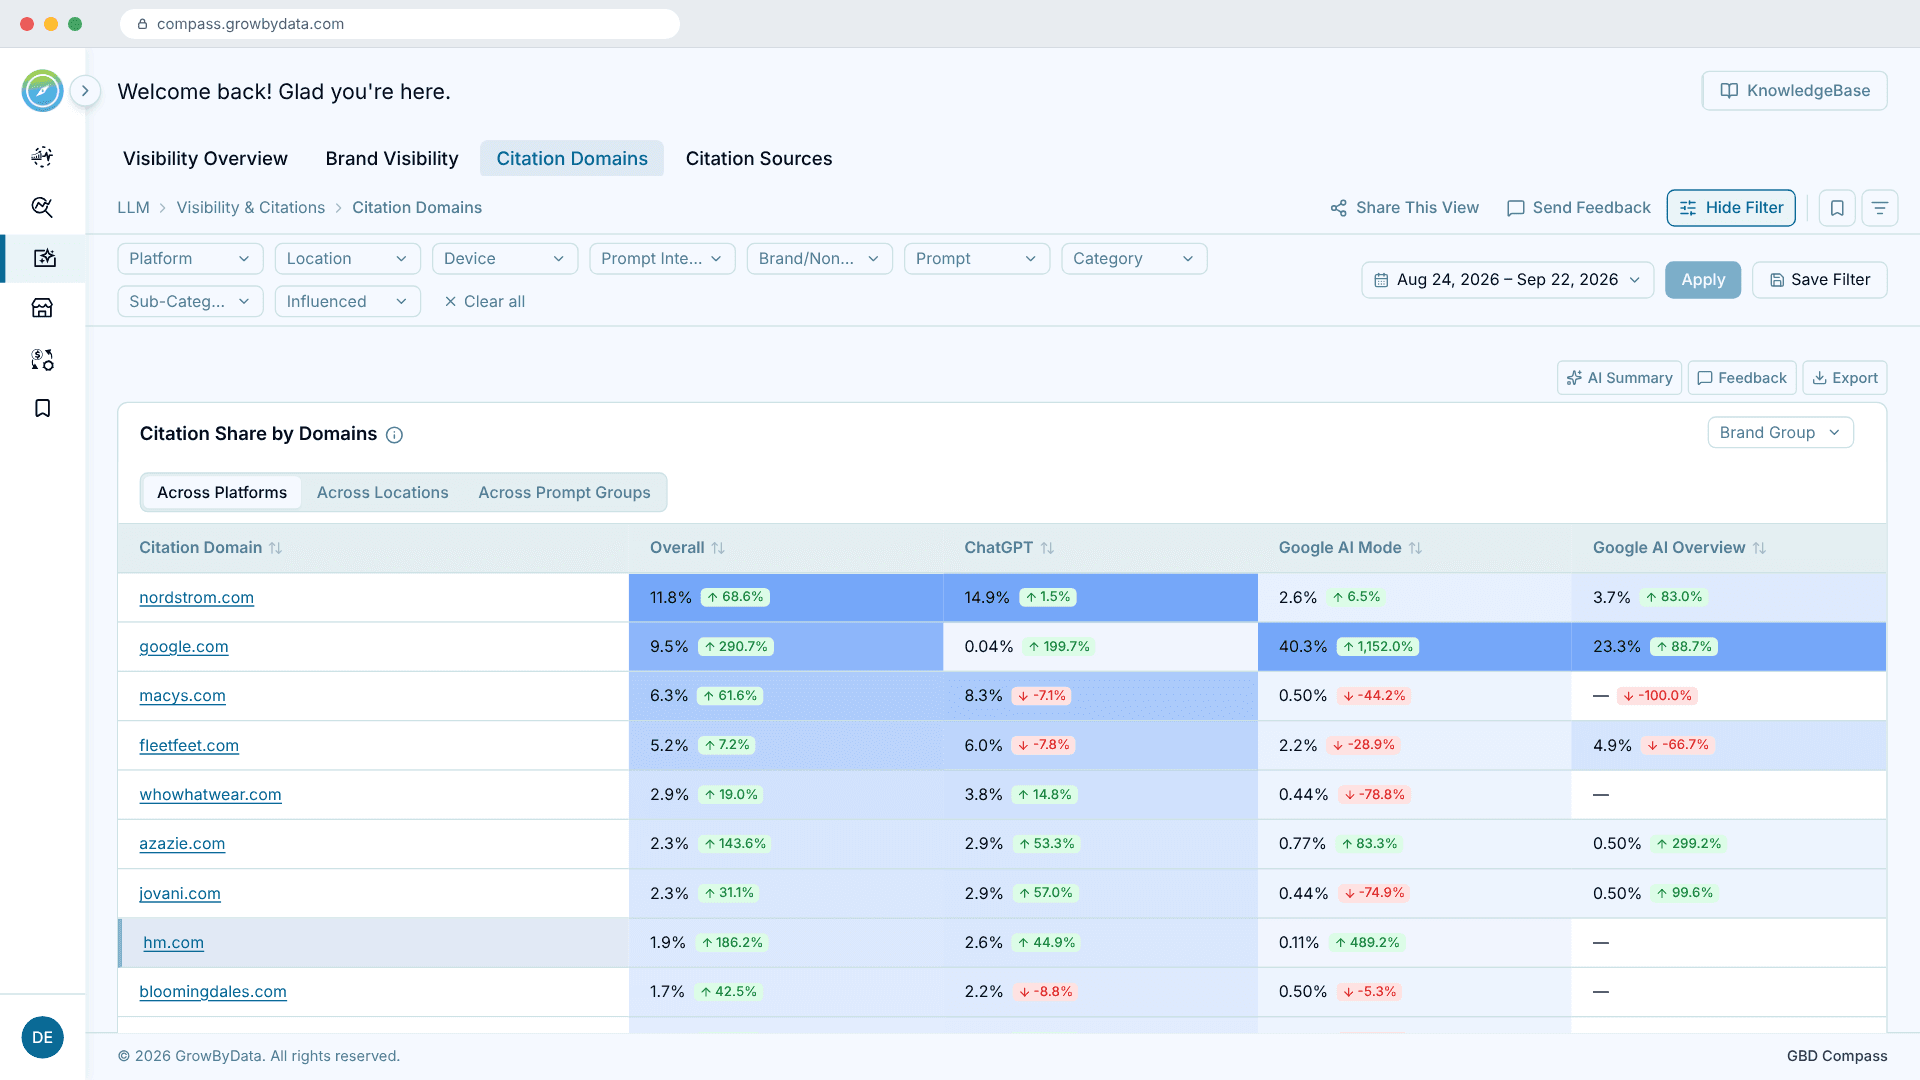The height and width of the screenshot is (1080, 1920).
Task: Click the browser address bar
Action: tap(400, 24)
